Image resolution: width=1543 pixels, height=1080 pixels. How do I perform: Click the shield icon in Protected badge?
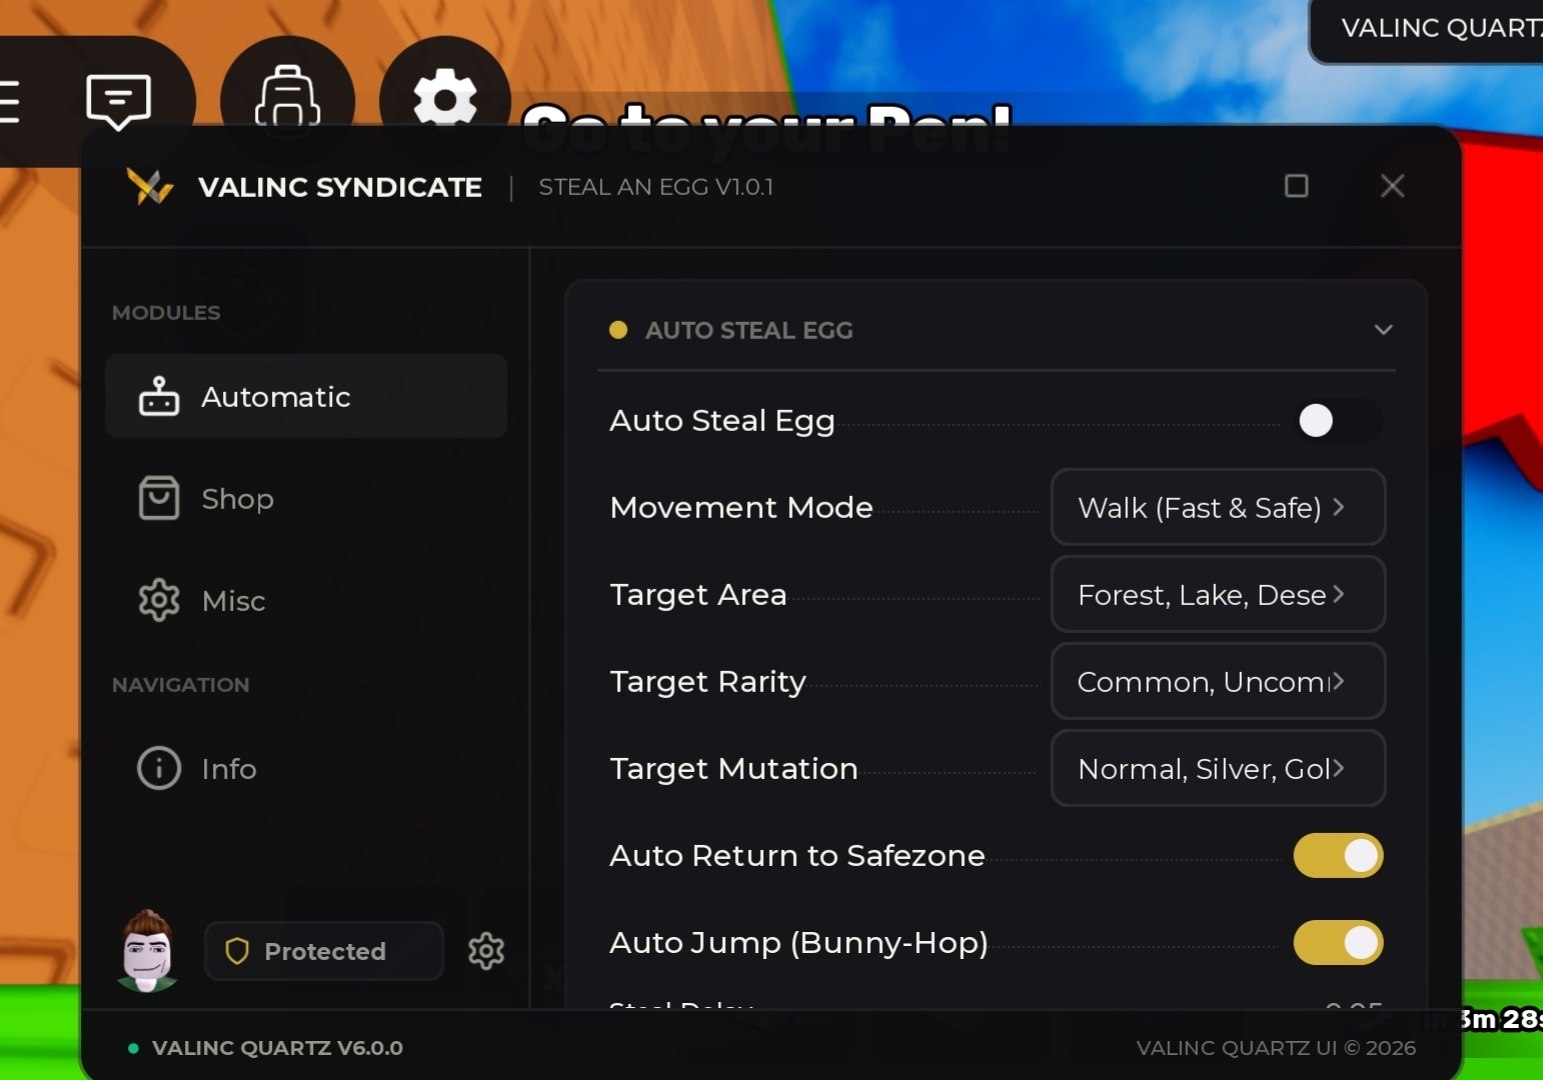click(237, 951)
